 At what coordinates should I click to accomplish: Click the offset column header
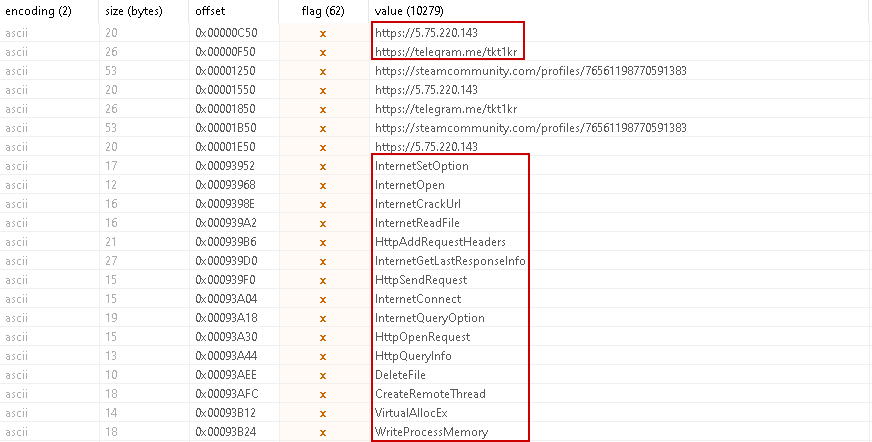[212, 11]
